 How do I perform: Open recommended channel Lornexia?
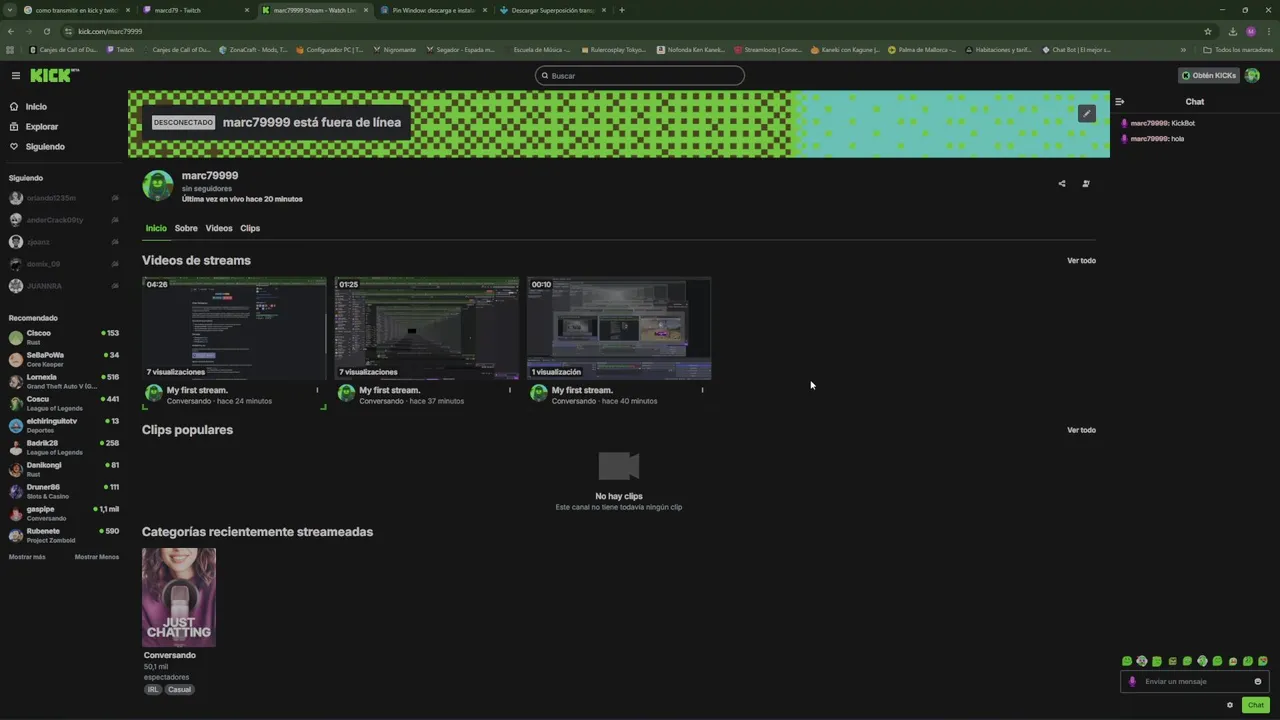[63, 381]
